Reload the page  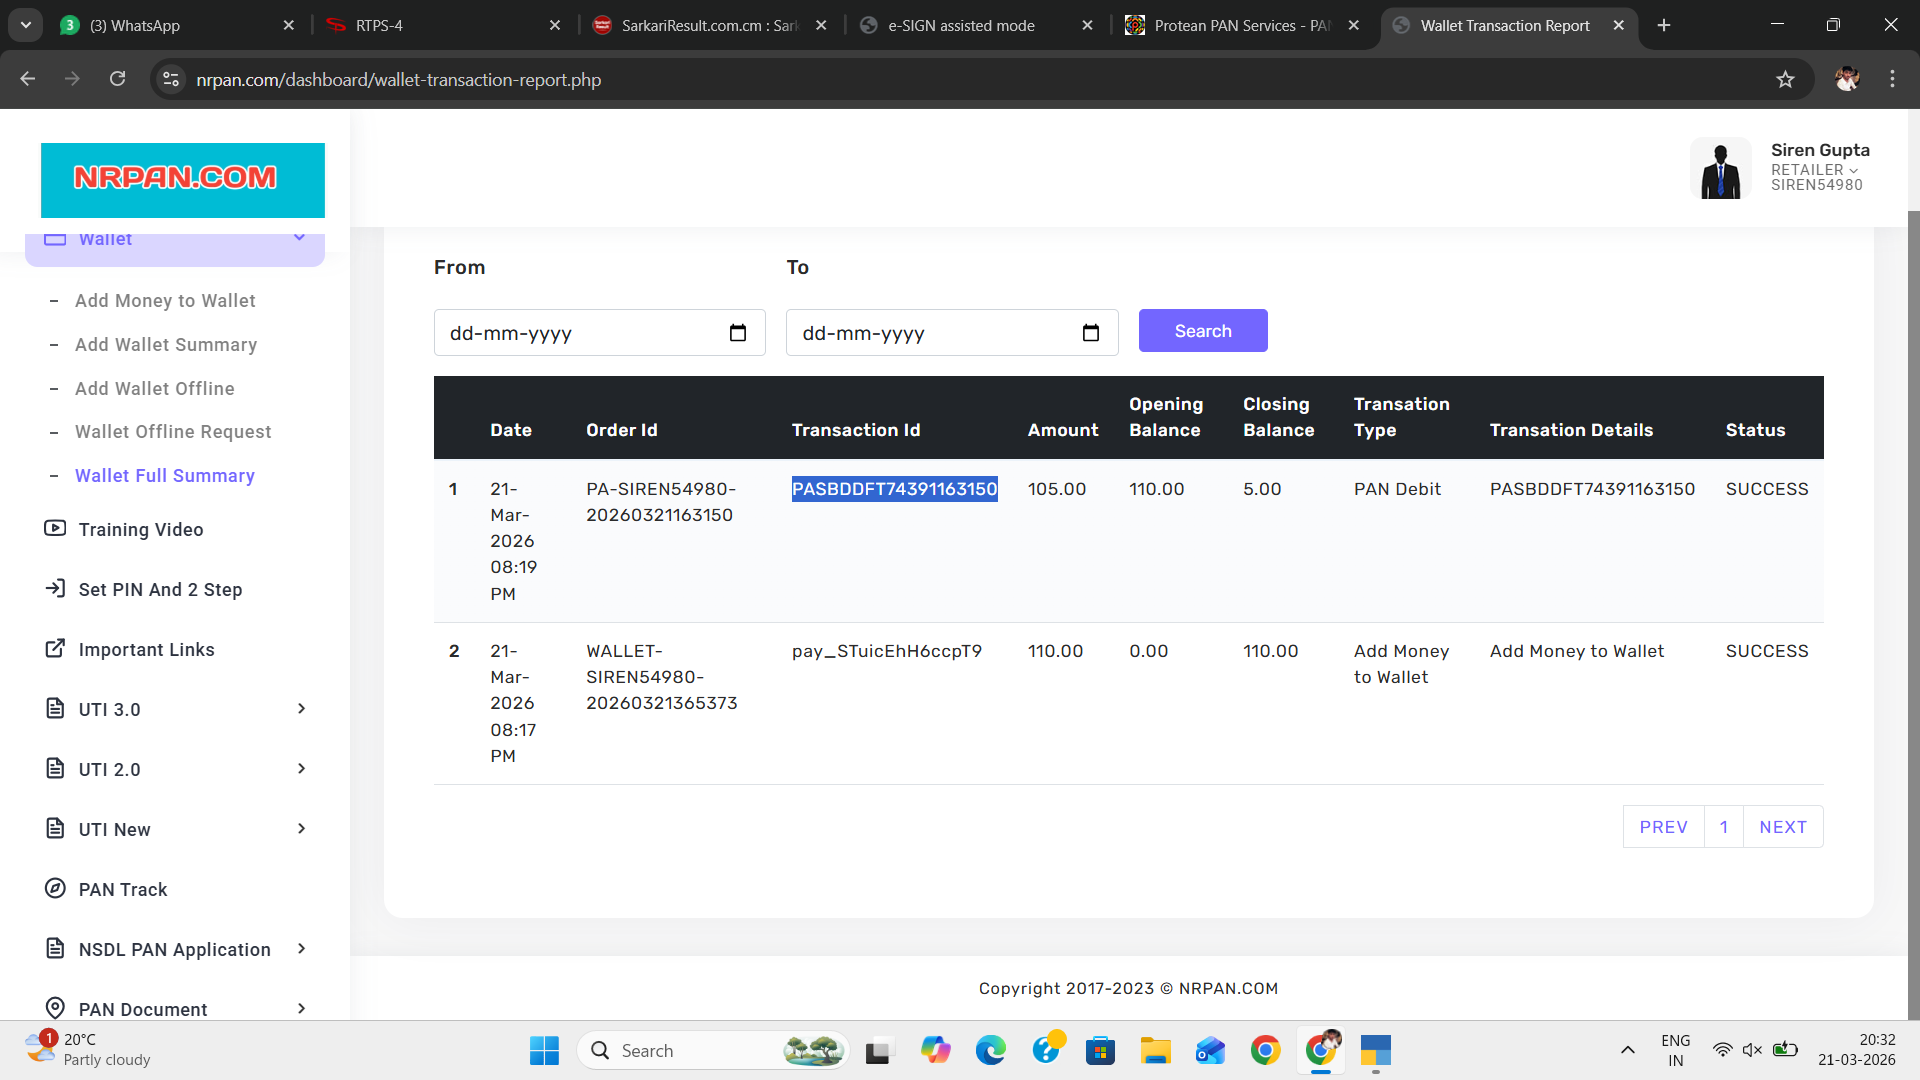(x=117, y=80)
